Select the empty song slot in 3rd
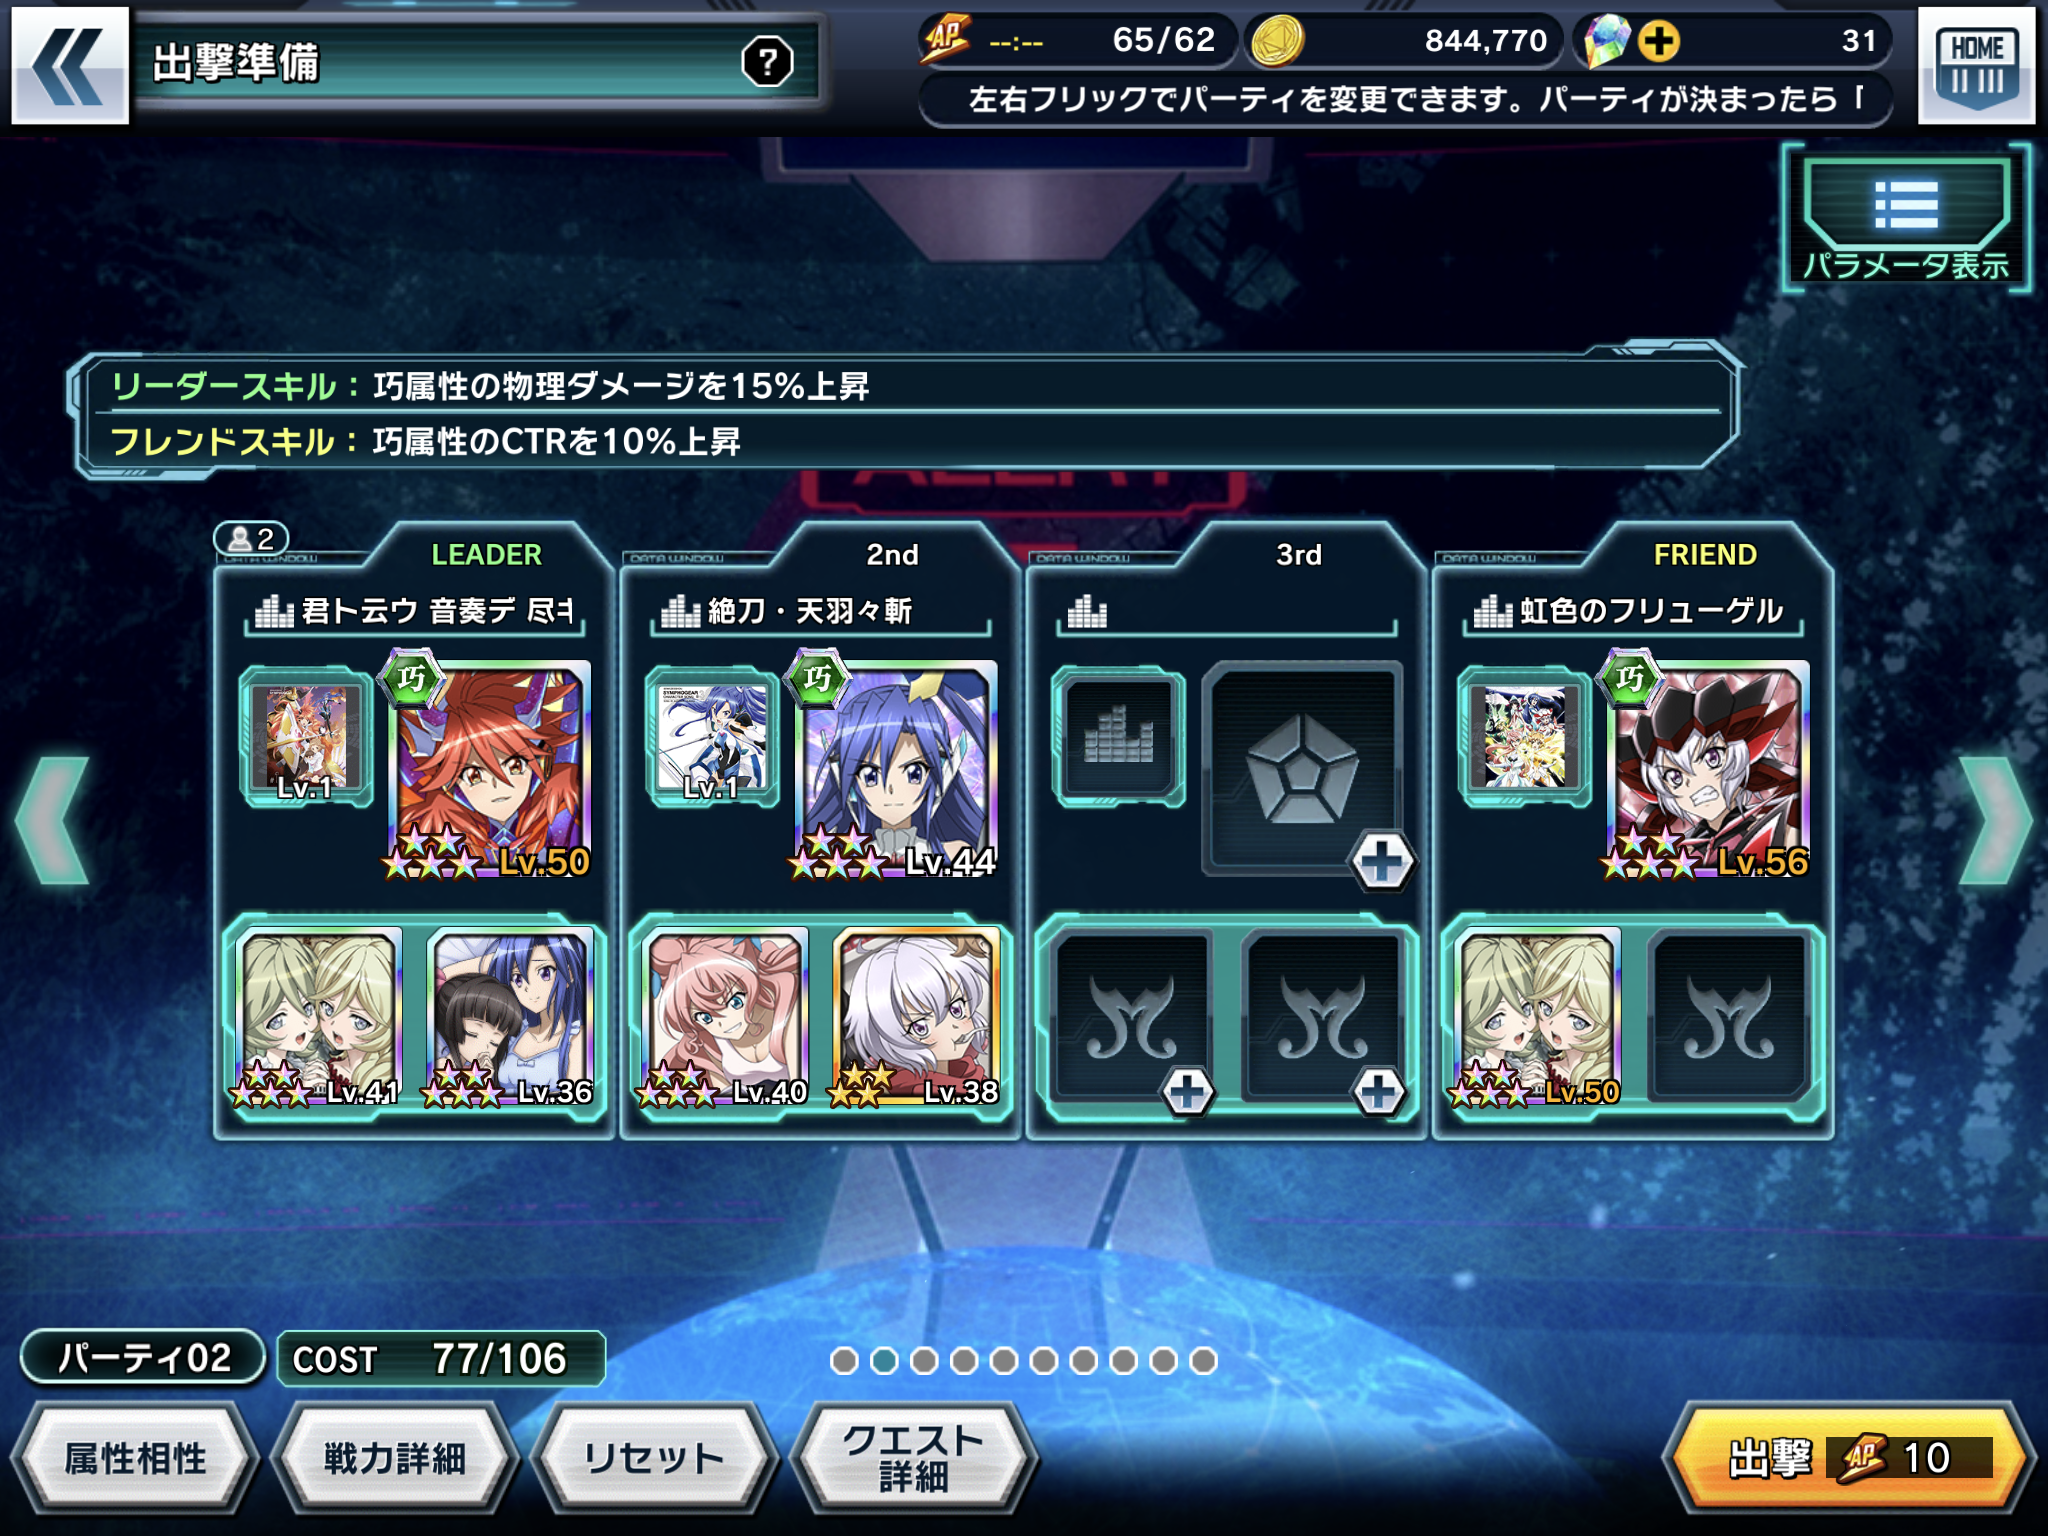Viewport: 2048px width, 1536px height. [1118, 736]
